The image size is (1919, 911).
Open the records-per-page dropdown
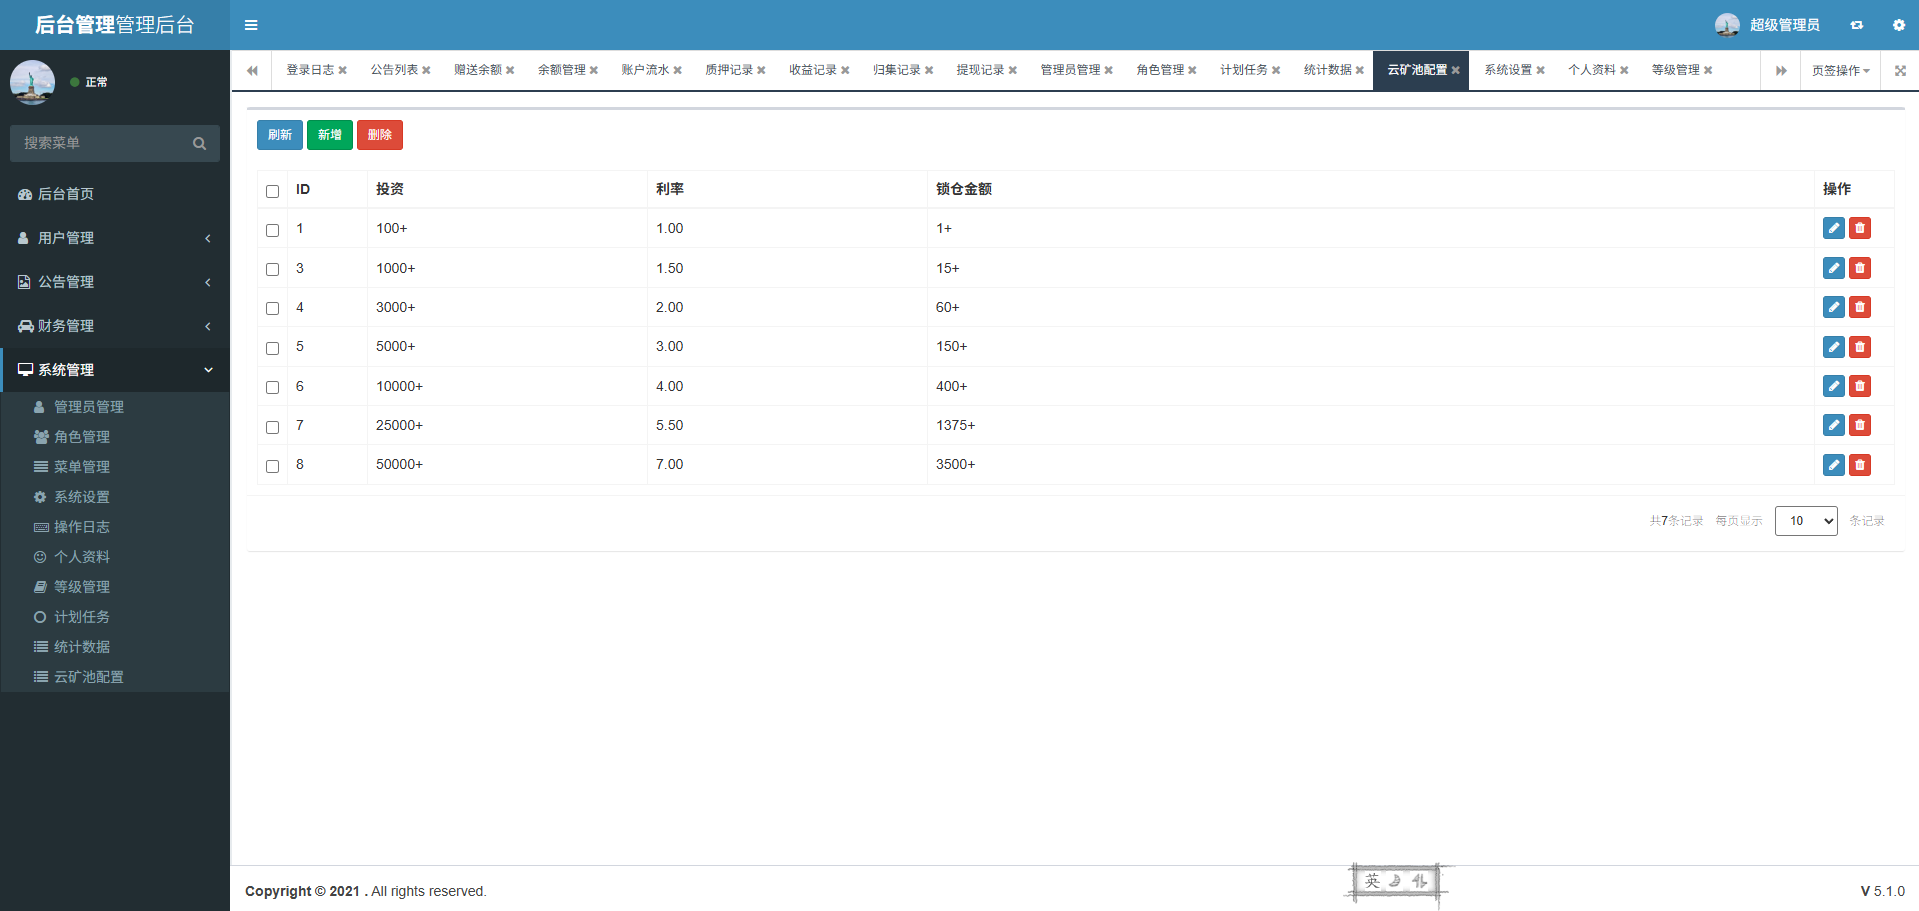pyautogui.click(x=1805, y=521)
